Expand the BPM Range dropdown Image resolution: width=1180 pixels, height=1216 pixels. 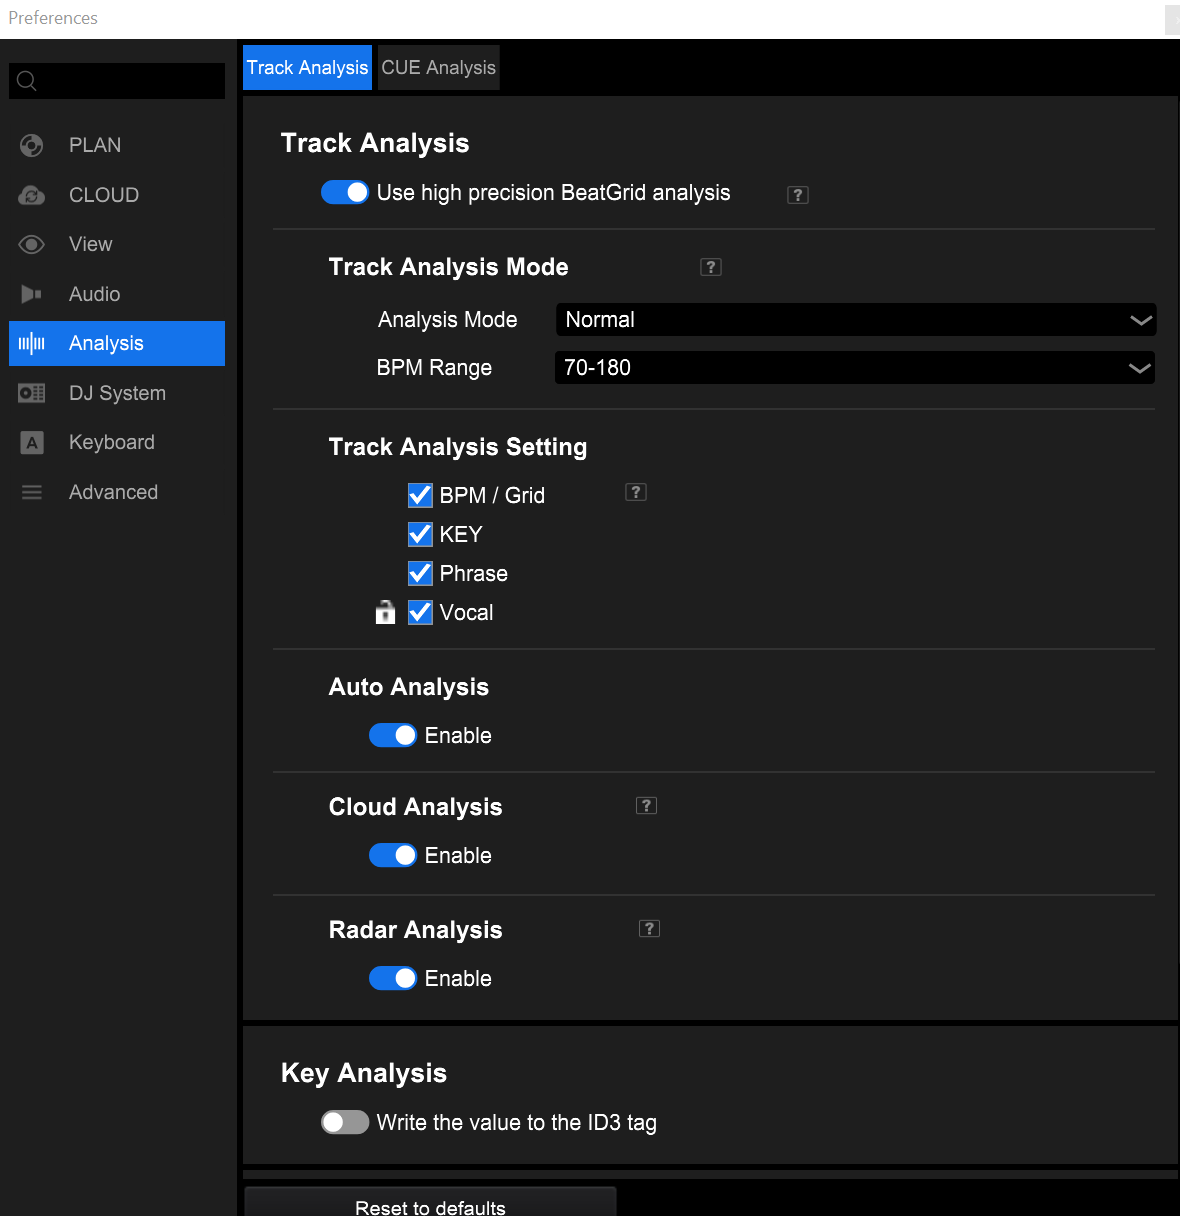855,368
